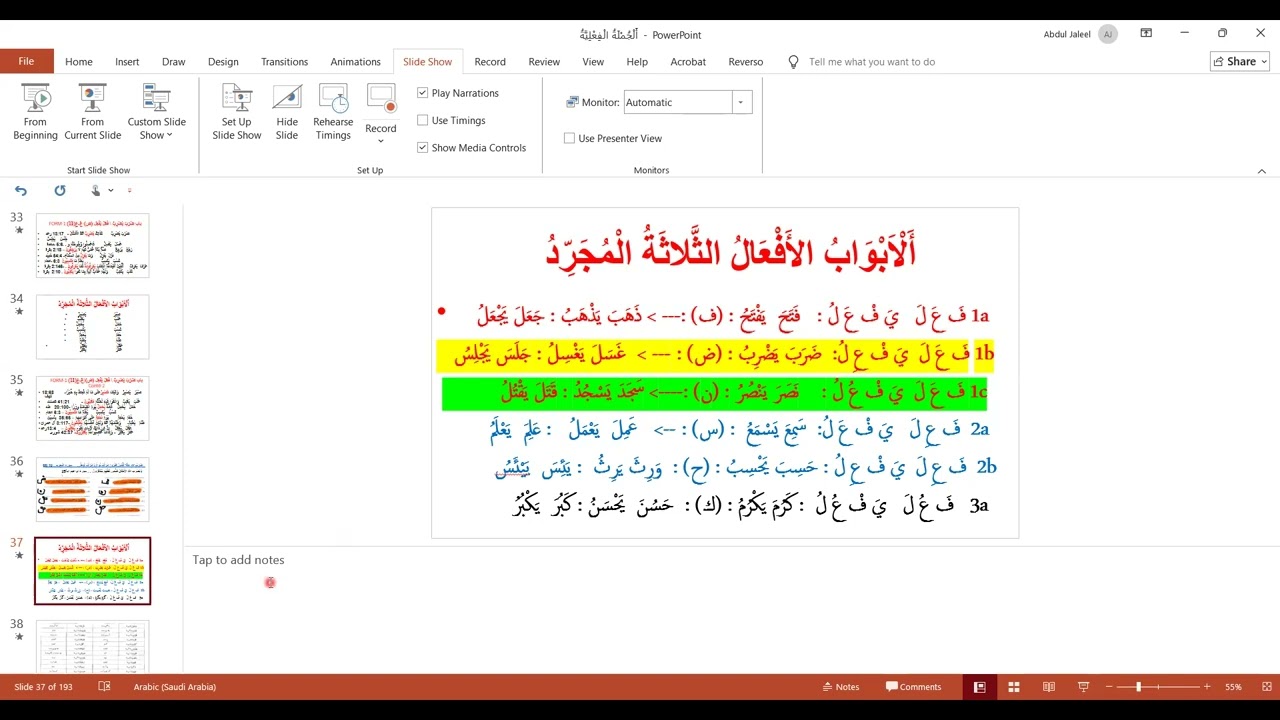This screenshot has width=1280, height=720.
Task: Open the Acrobat tab
Action: (688, 61)
